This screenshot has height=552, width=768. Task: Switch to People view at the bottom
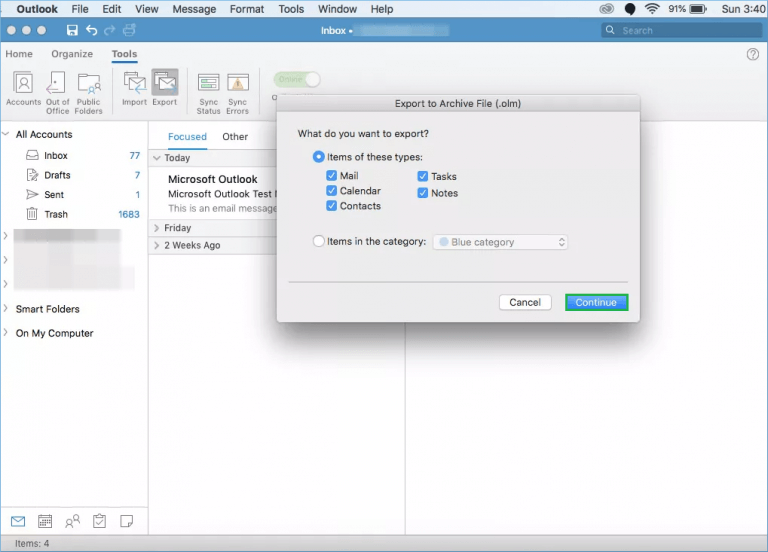pyautogui.click(x=72, y=521)
